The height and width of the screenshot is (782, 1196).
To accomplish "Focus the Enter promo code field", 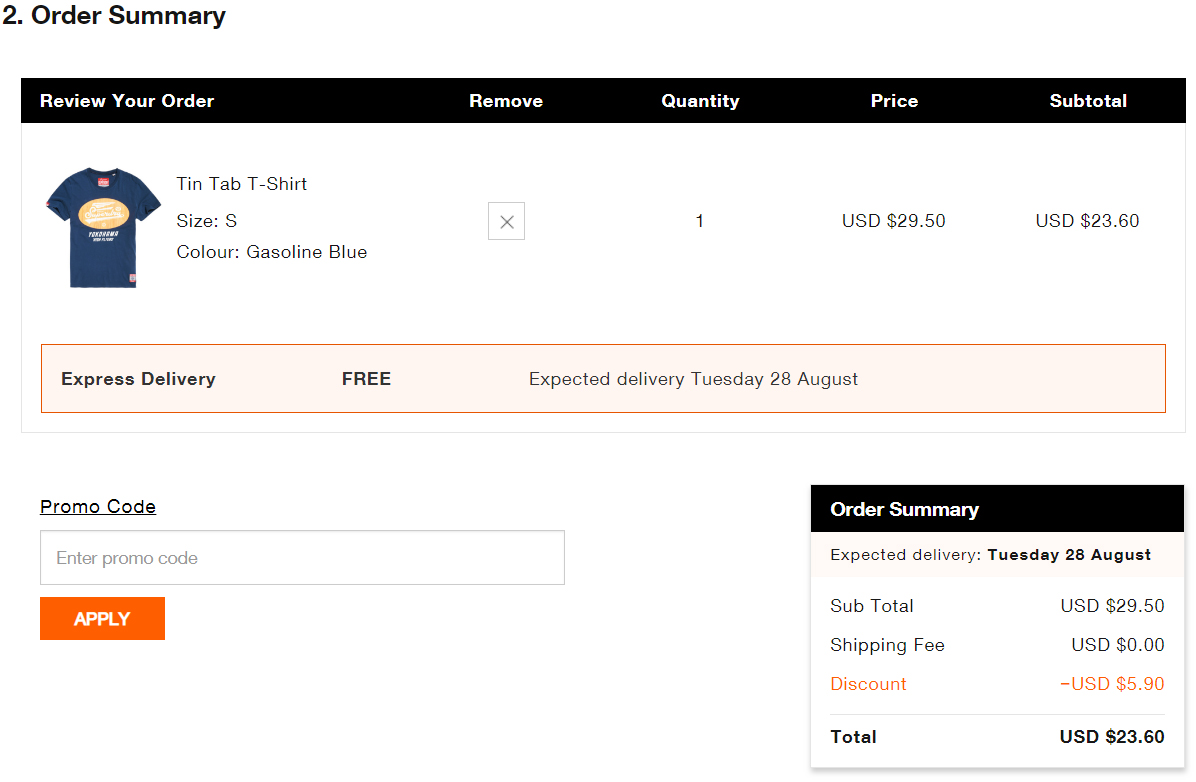I will (x=302, y=558).
